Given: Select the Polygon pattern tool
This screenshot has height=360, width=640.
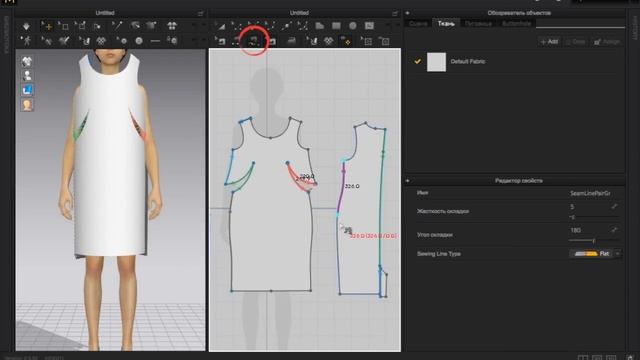Looking at the screenshot, I should tap(320, 26).
